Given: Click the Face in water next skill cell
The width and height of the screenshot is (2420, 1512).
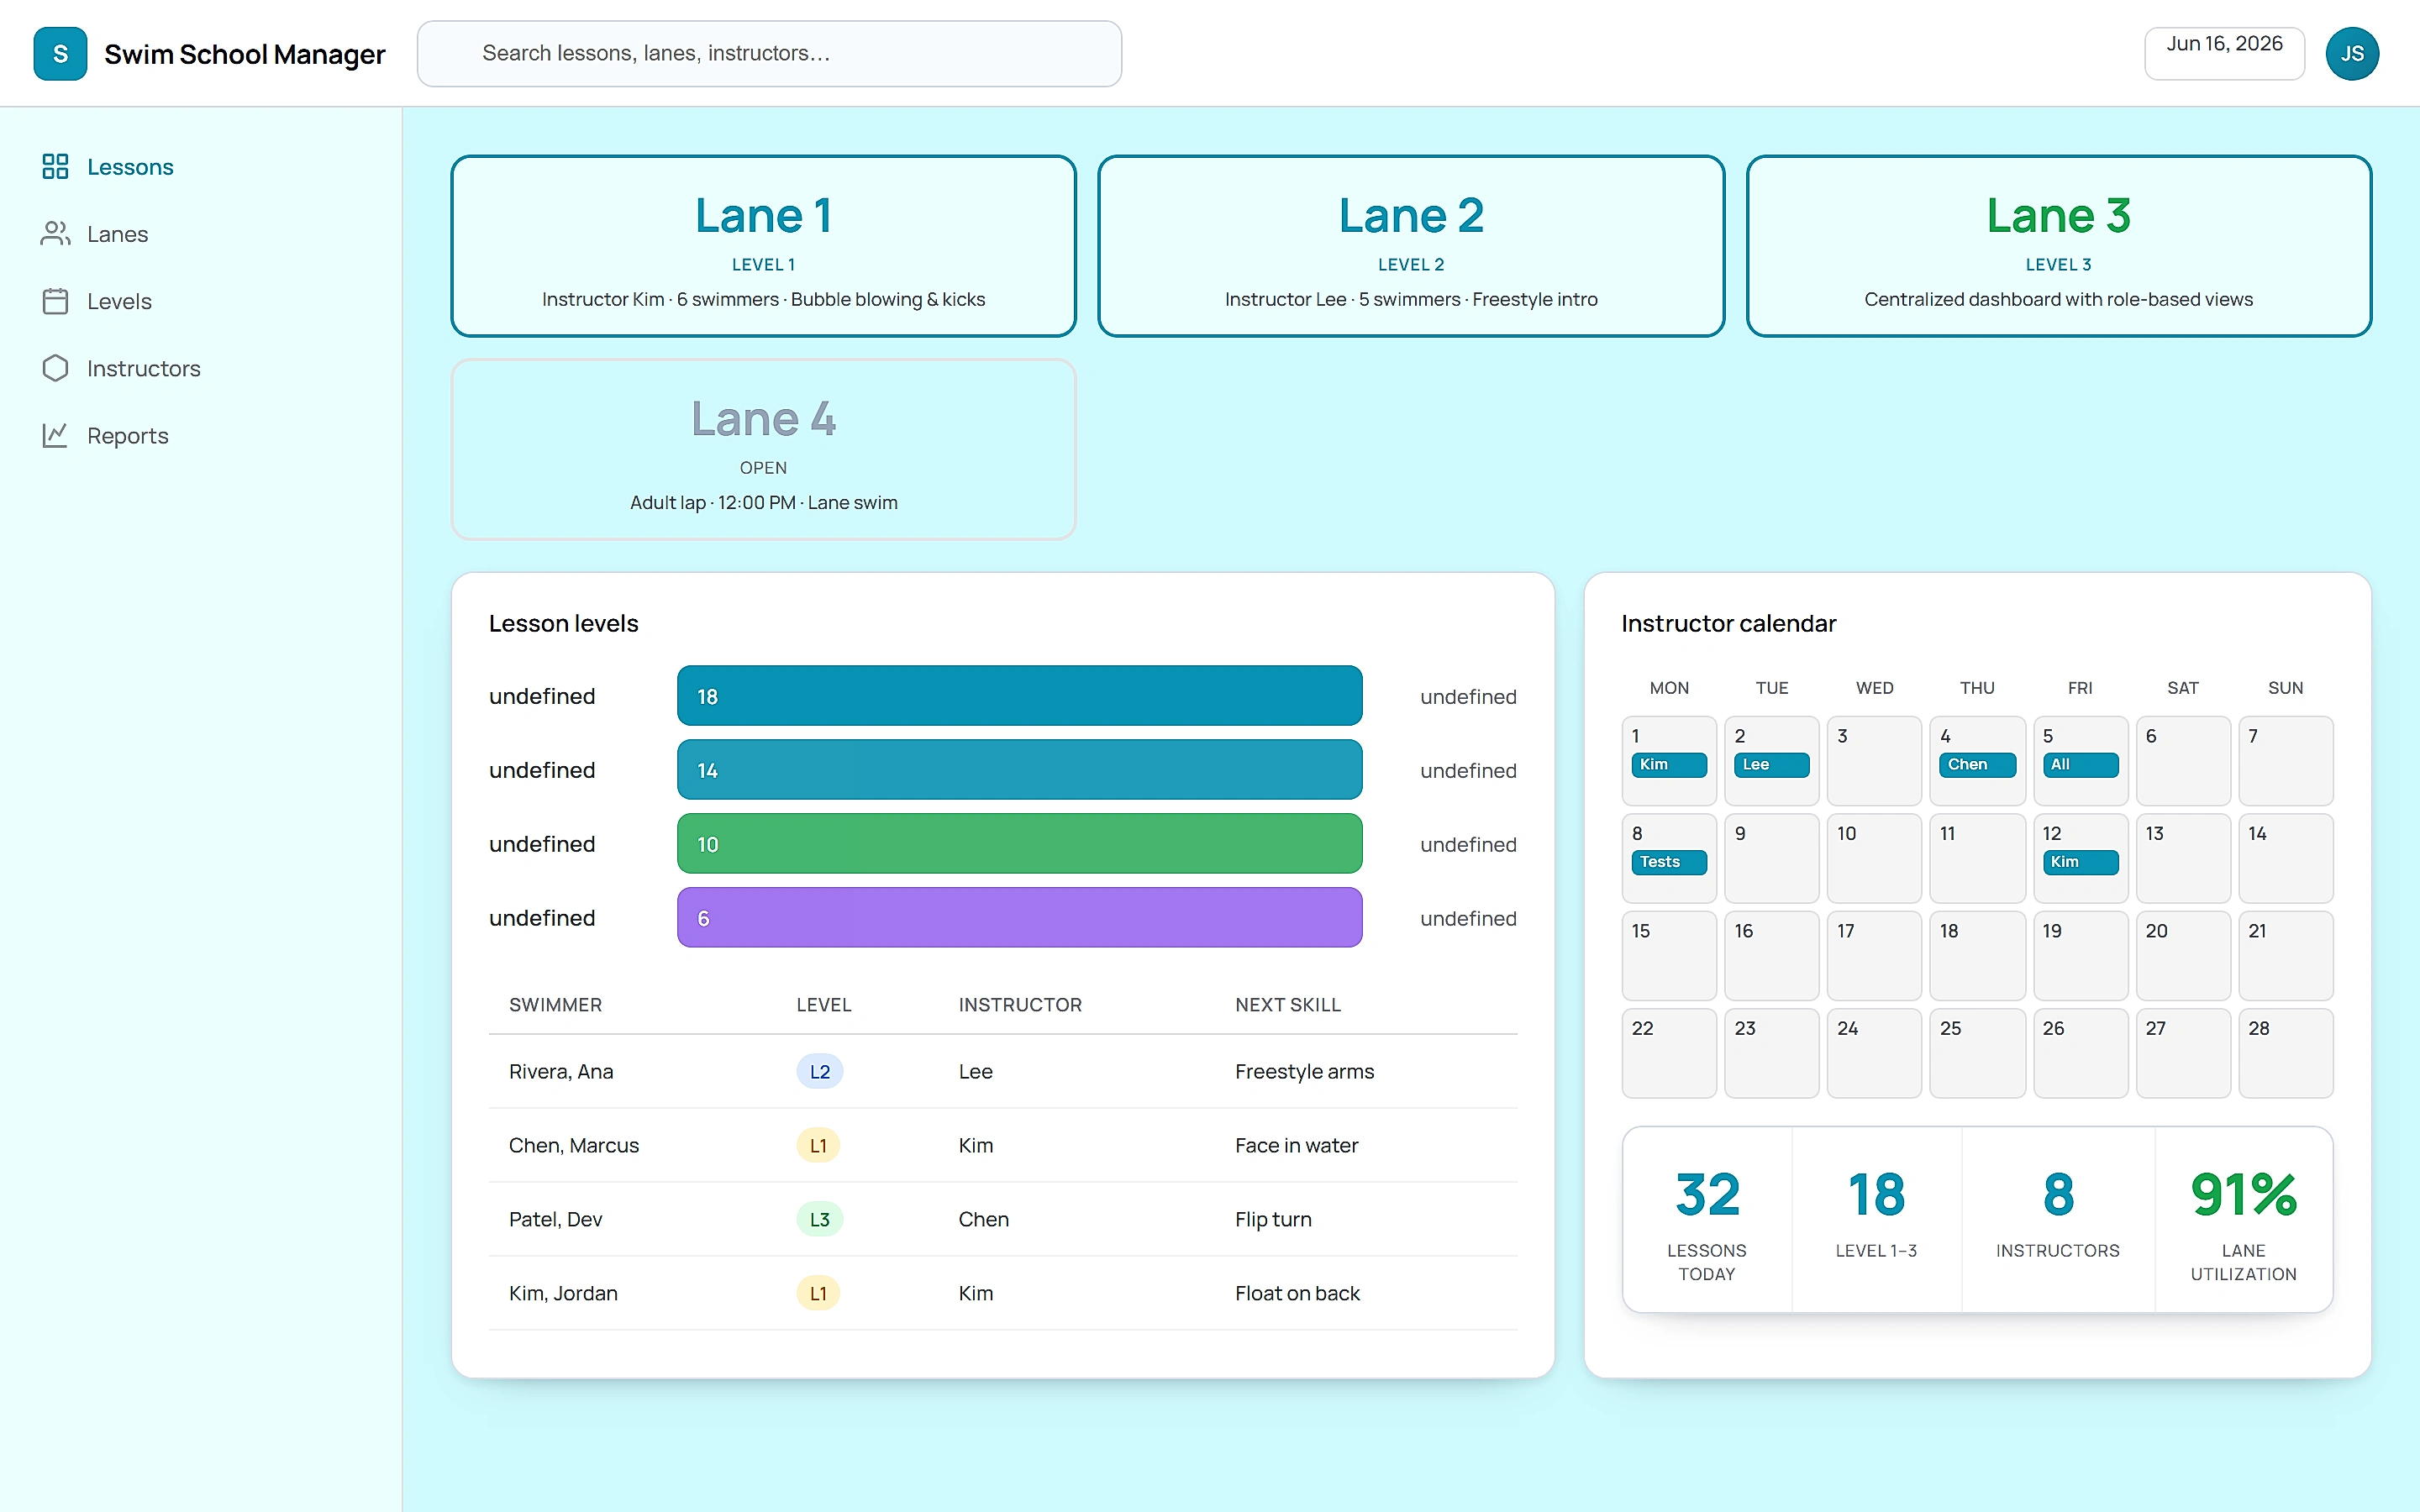Looking at the screenshot, I should (x=1296, y=1146).
